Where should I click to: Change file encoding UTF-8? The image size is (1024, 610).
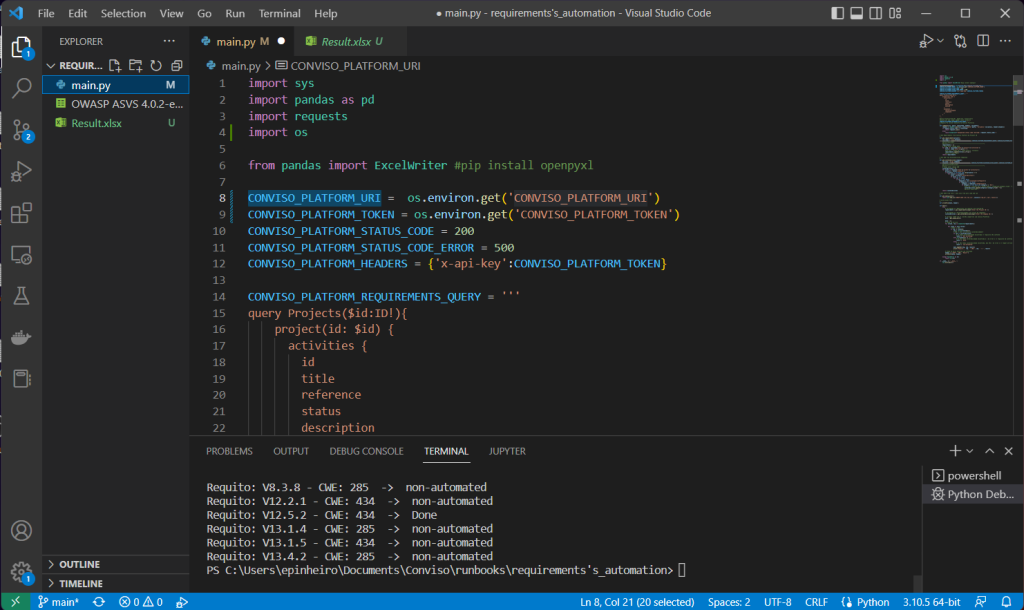pos(777,602)
